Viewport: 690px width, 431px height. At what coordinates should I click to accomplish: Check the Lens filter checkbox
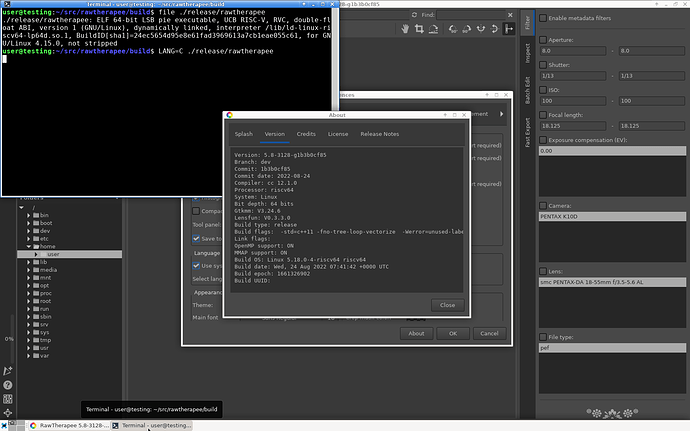pos(543,271)
